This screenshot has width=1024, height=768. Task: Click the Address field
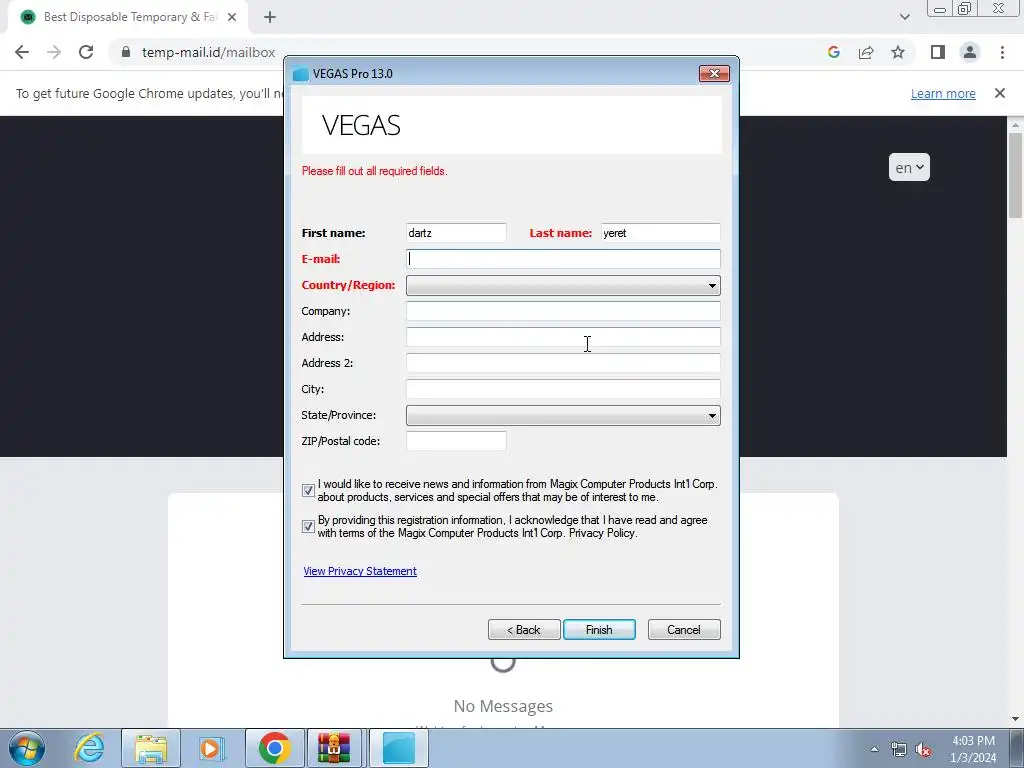[563, 337]
